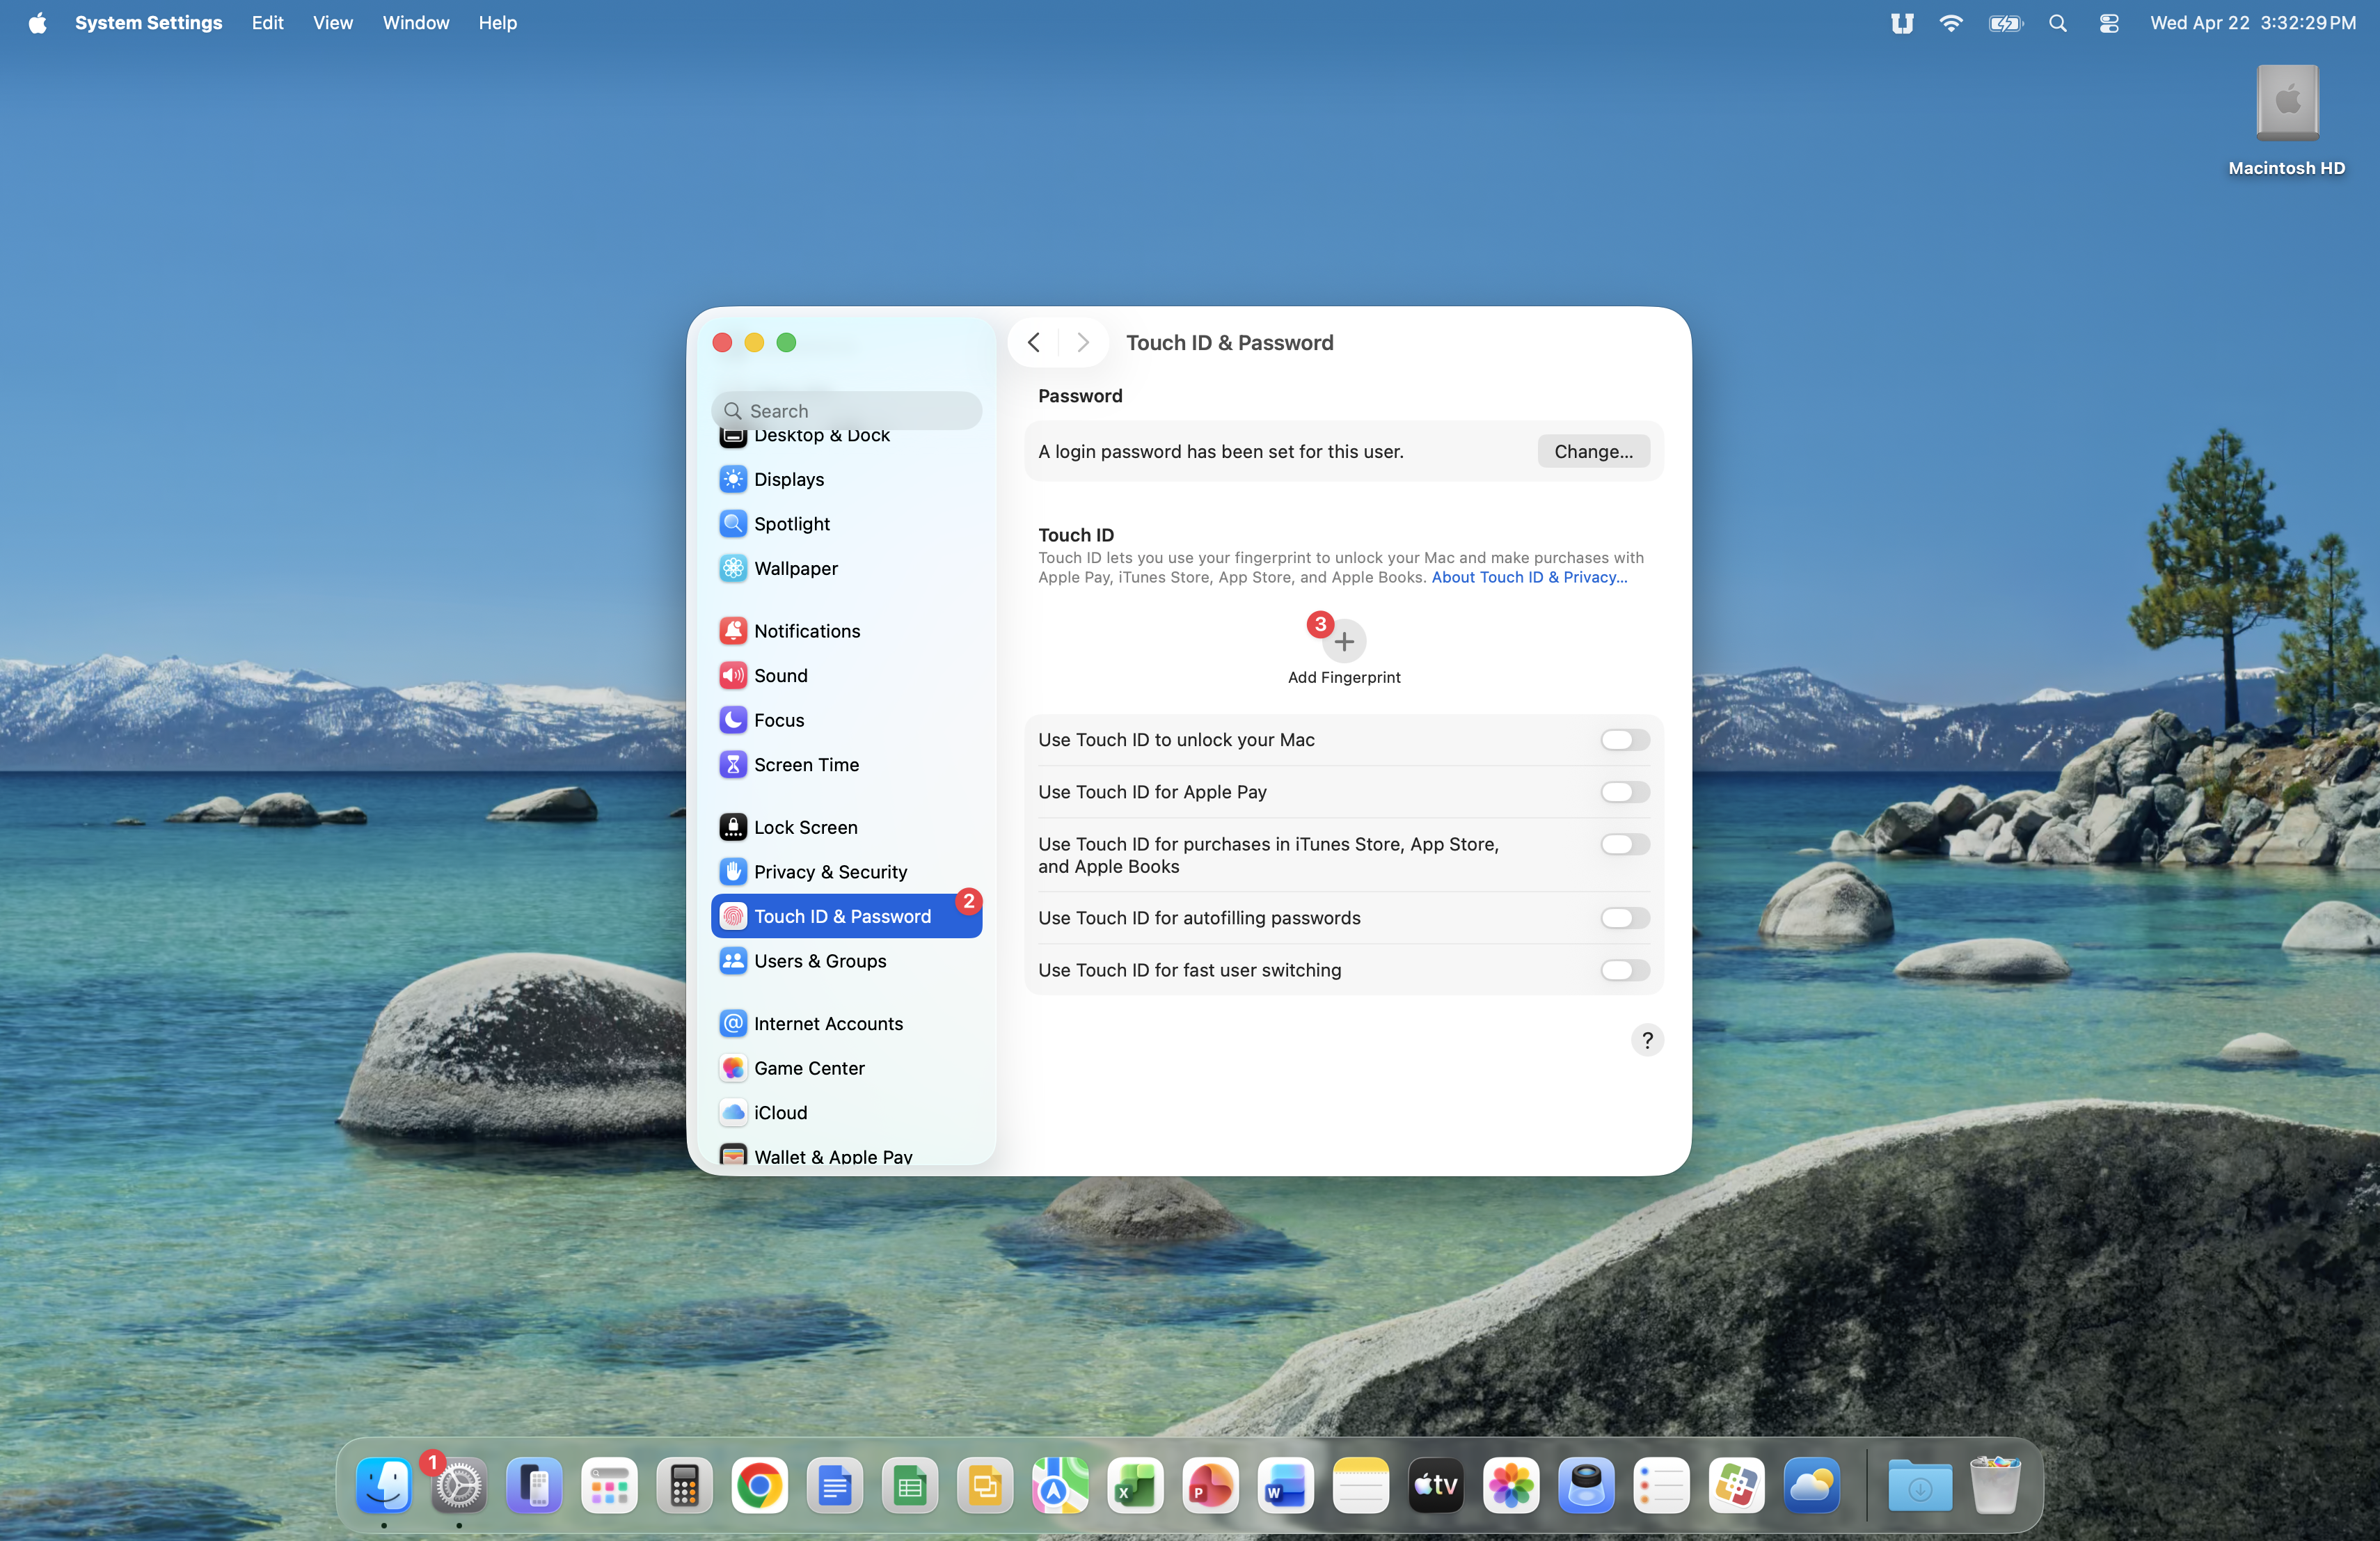
Task: Launch Google Chrome from the Dock
Action: [759, 1487]
